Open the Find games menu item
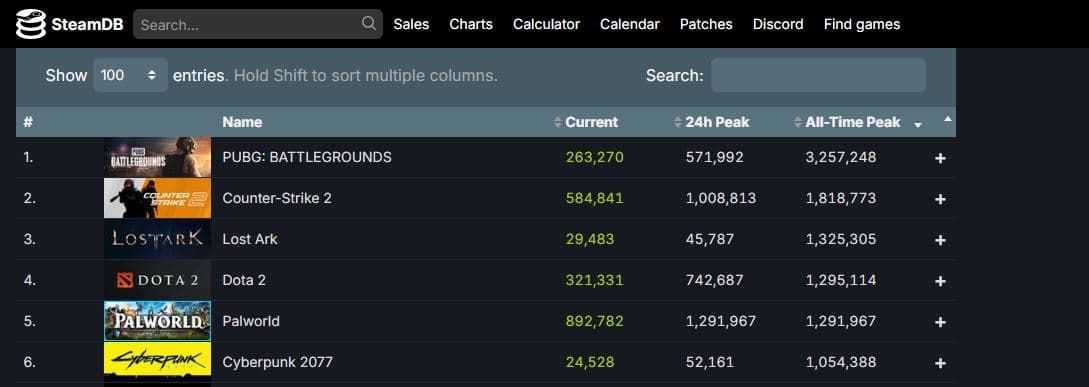Viewport: 1089px width, 387px height. [862, 24]
